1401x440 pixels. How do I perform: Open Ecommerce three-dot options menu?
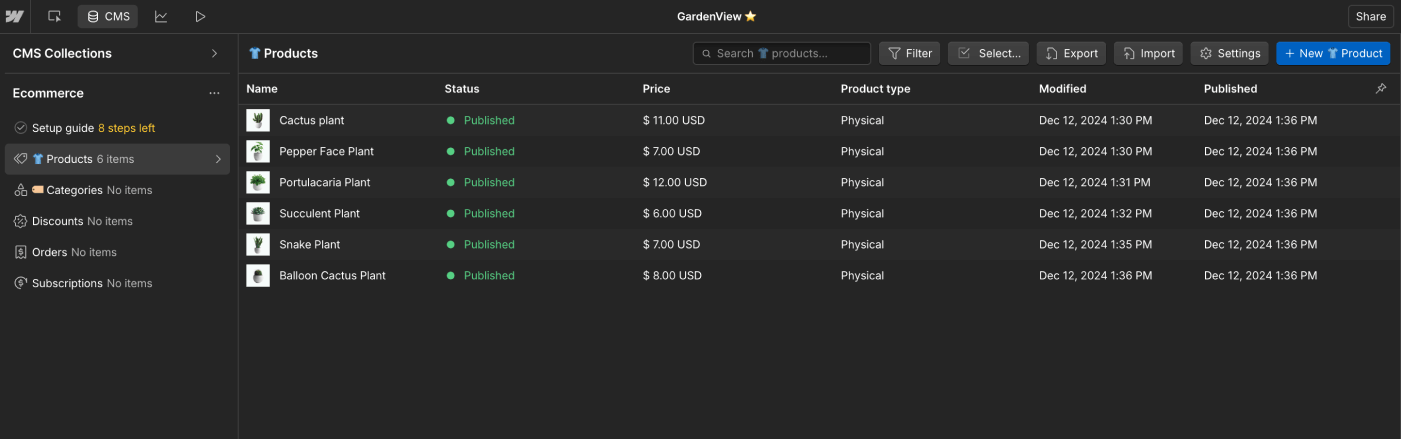click(x=214, y=93)
